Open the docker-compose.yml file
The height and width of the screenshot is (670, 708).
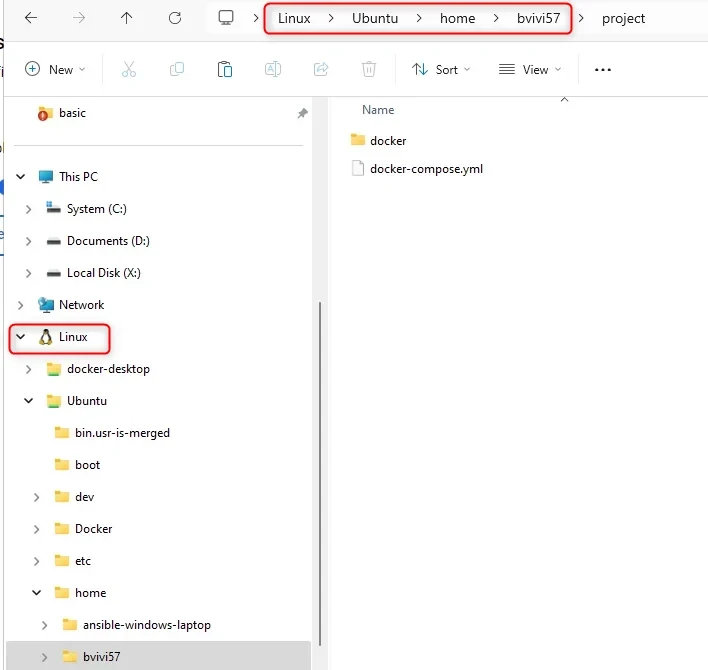pyautogui.click(x=426, y=169)
